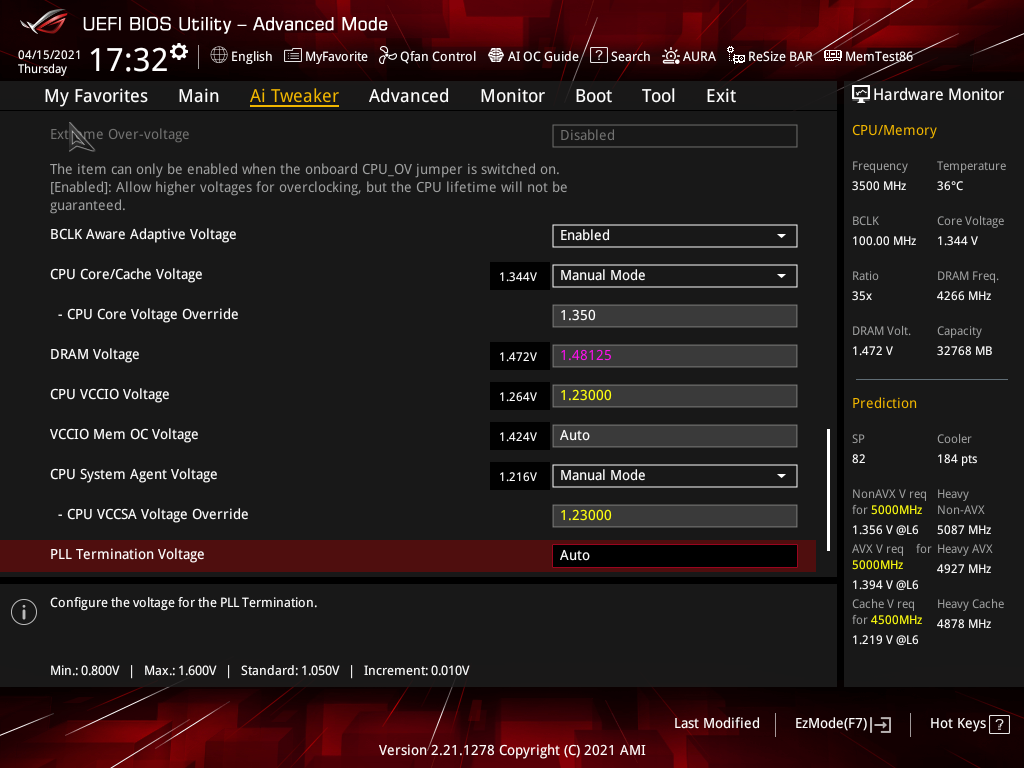
Task: Click the EzMode exit arrow icon
Action: click(882, 724)
